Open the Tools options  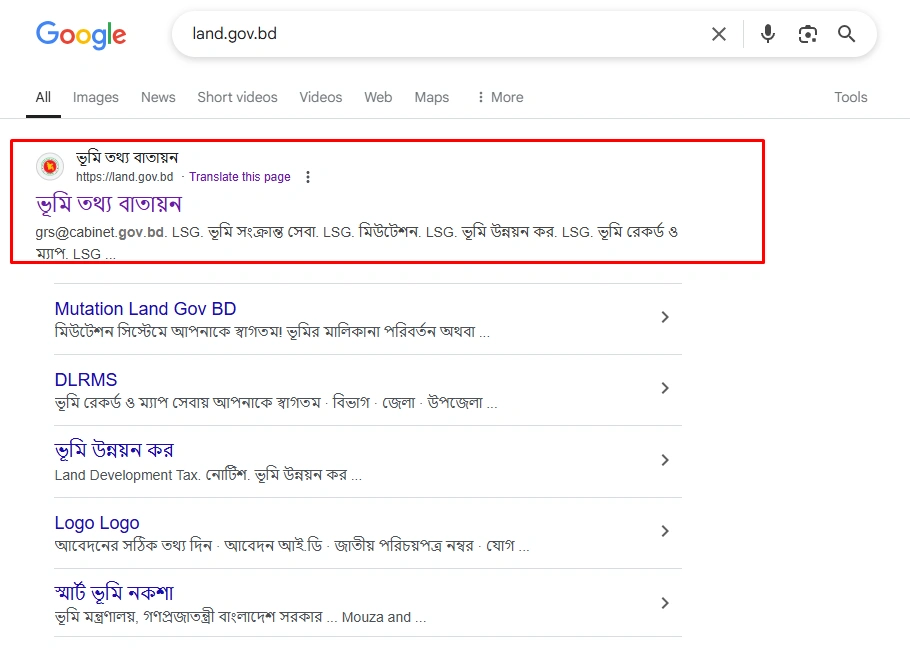(851, 98)
